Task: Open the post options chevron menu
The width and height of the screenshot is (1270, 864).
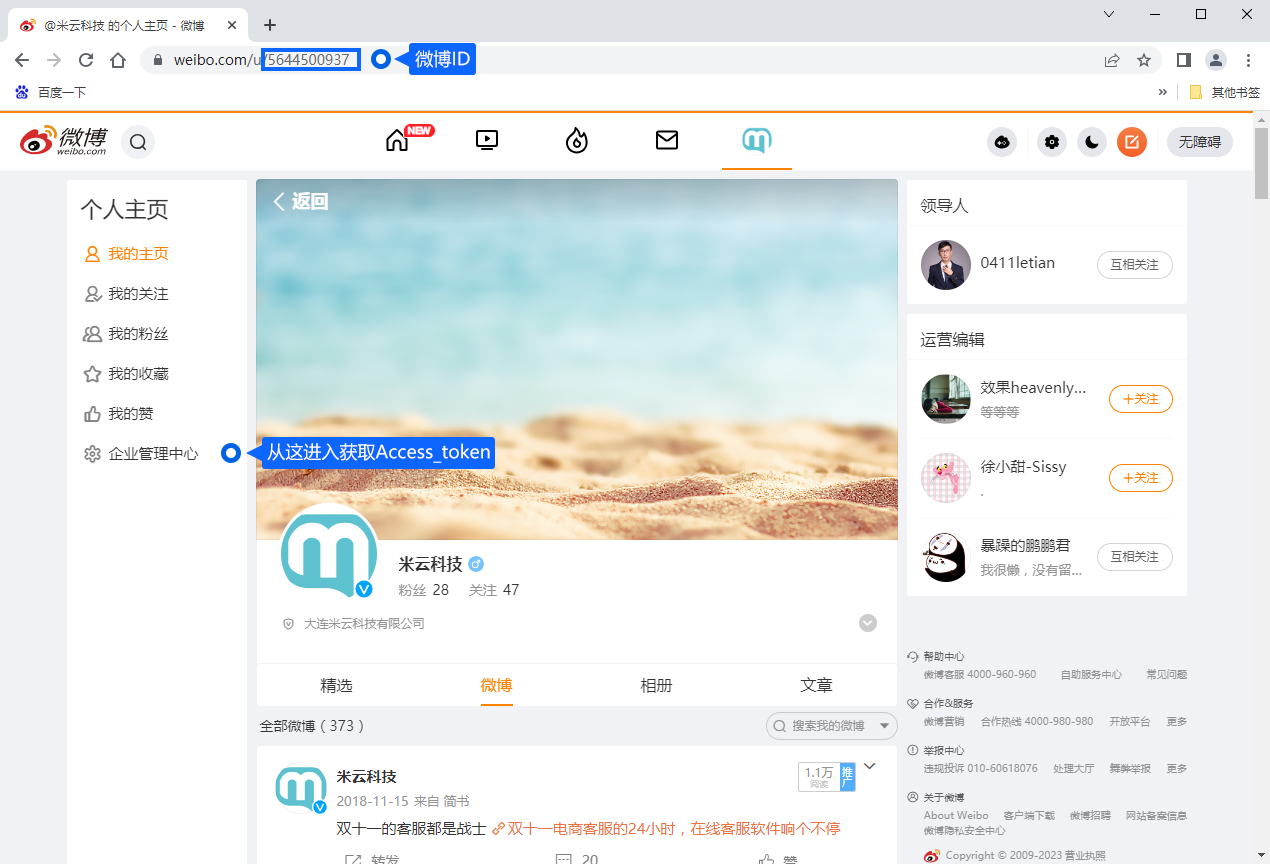Action: (870, 767)
